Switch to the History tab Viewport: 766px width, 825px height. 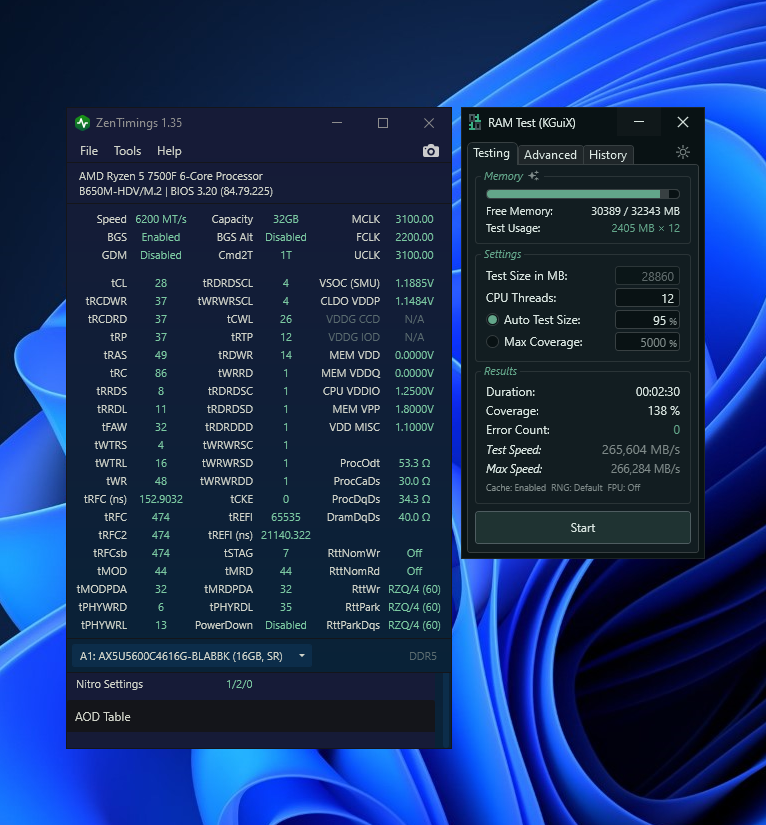(608, 155)
